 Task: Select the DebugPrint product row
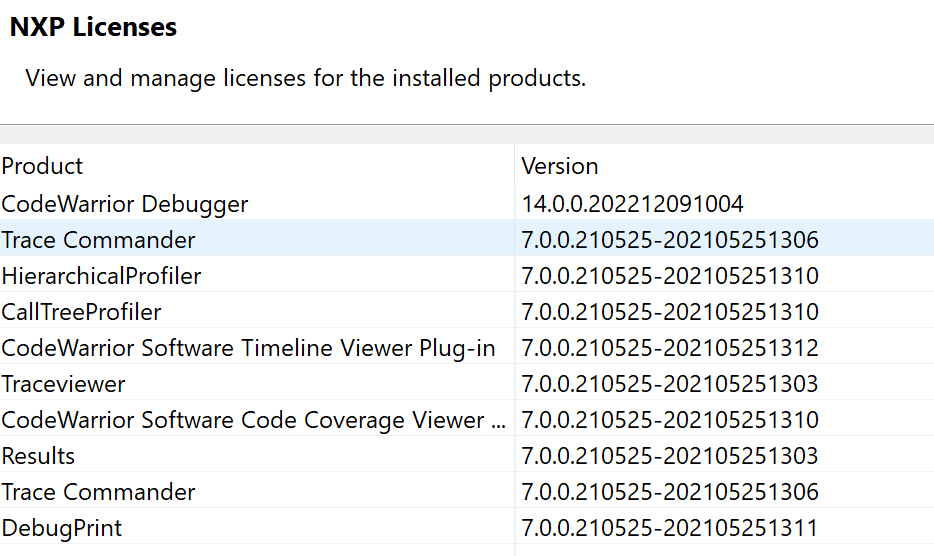(x=467, y=527)
